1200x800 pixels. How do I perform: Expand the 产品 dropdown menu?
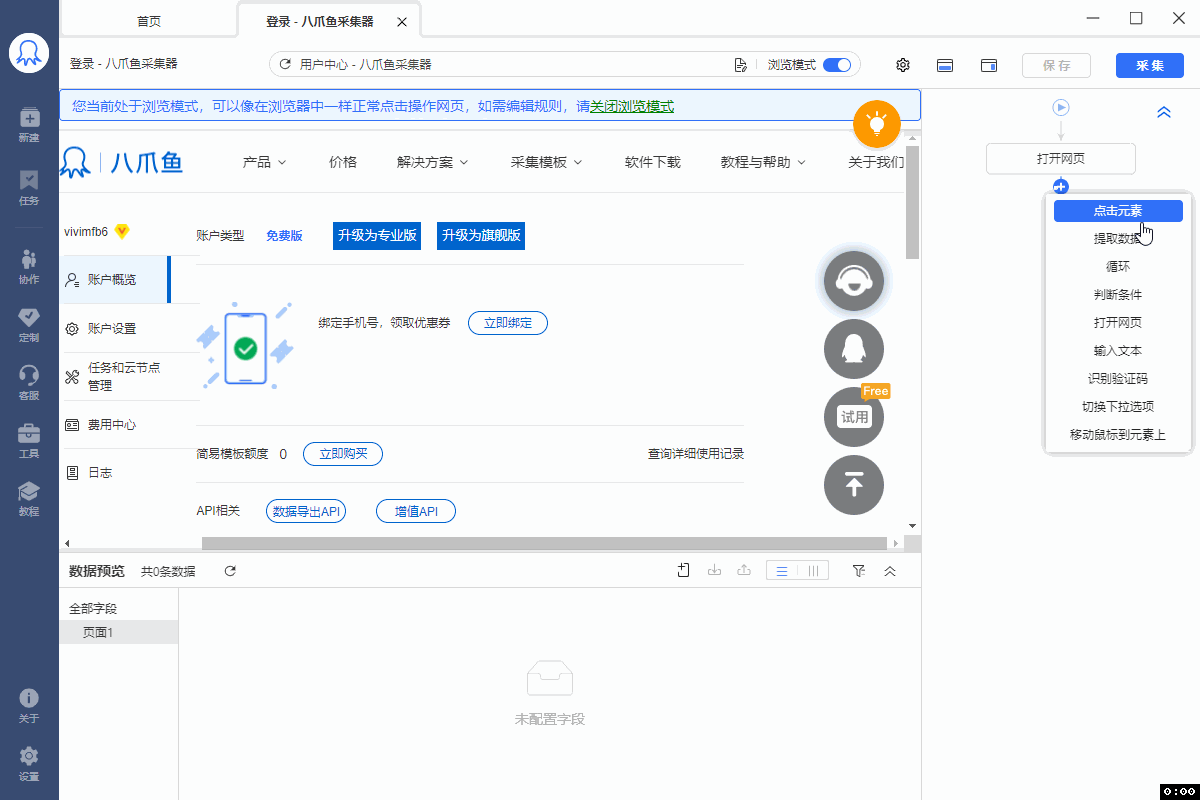[265, 162]
